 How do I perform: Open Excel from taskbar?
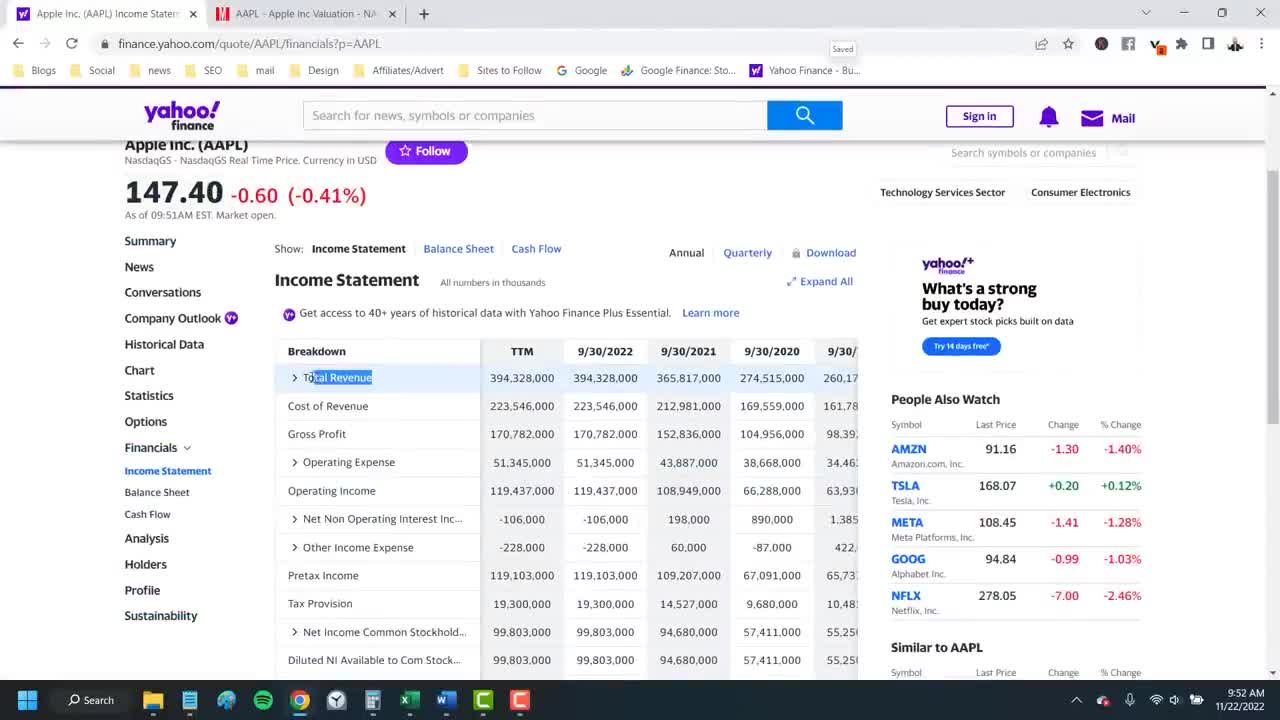click(x=410, y=700)
